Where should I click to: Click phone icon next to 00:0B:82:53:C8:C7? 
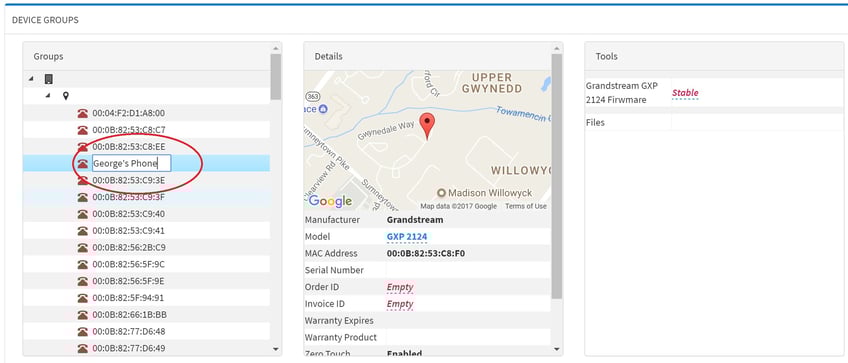pos(82,130)
